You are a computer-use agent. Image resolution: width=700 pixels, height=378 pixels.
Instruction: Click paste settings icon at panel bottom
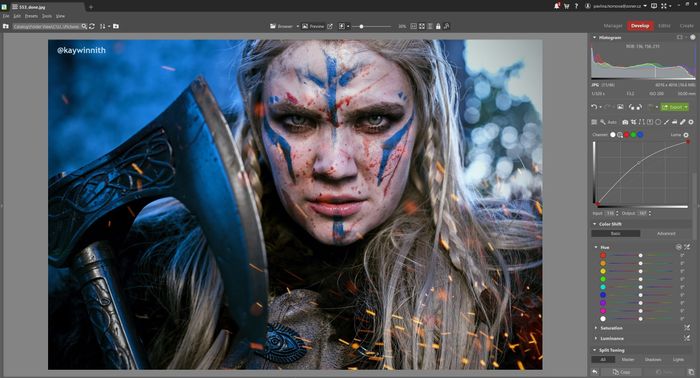pyautogui.click(x=691, y=372)
